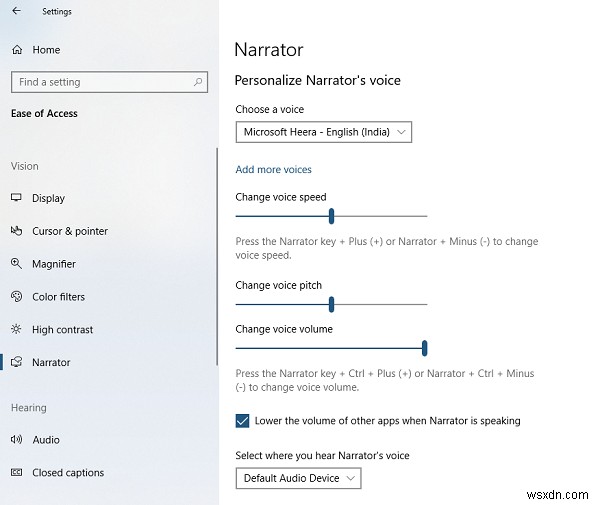Click the Magnifier icon
This screenshot has width=600, height=505.
(16, 264)
